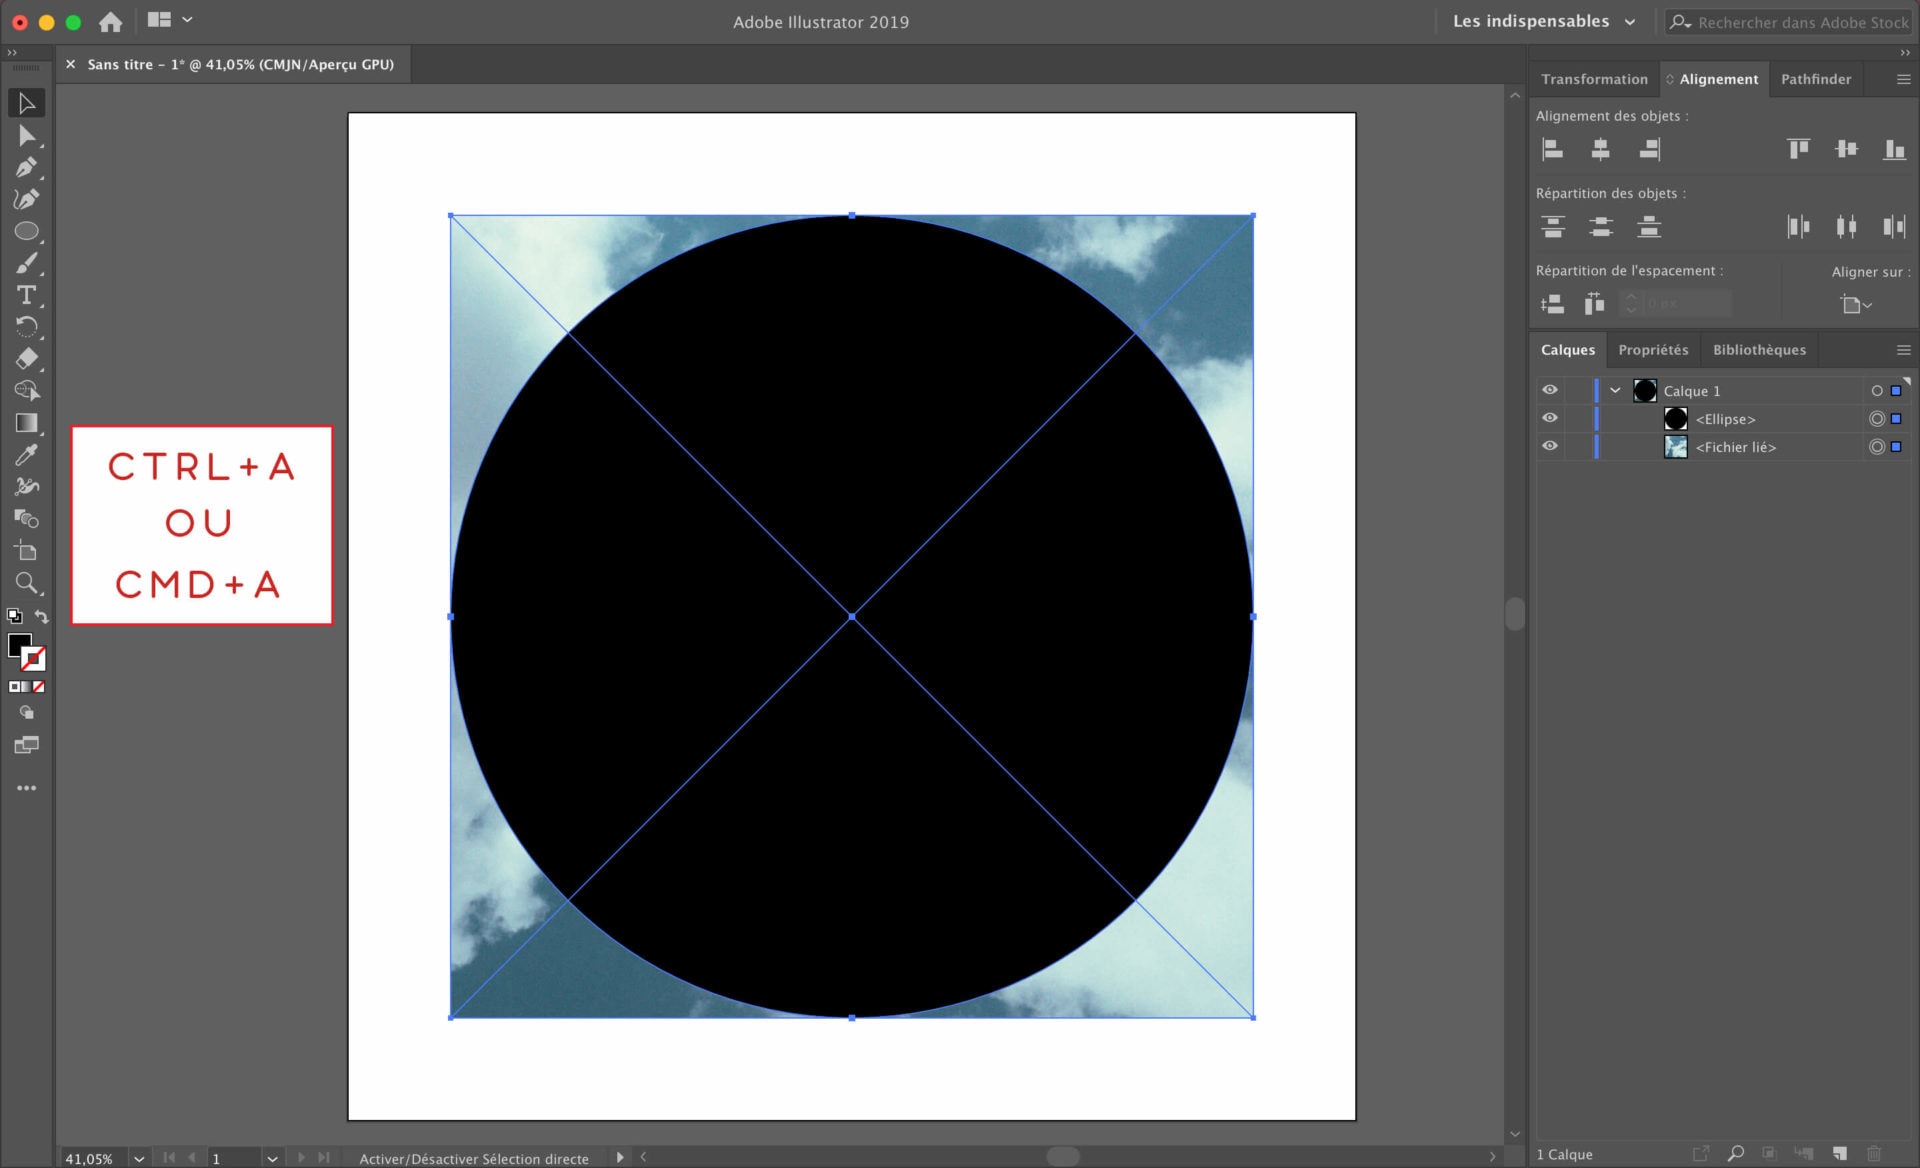This screenshot has width=1920, height=1168.
Task: Switch to the Transformation tab
Action: point(1594,79)
